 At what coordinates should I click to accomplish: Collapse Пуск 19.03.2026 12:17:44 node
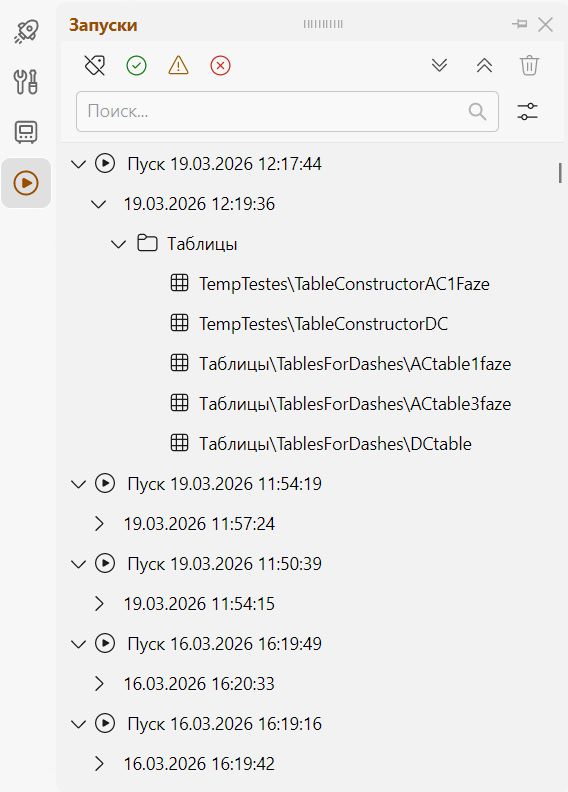79,164
